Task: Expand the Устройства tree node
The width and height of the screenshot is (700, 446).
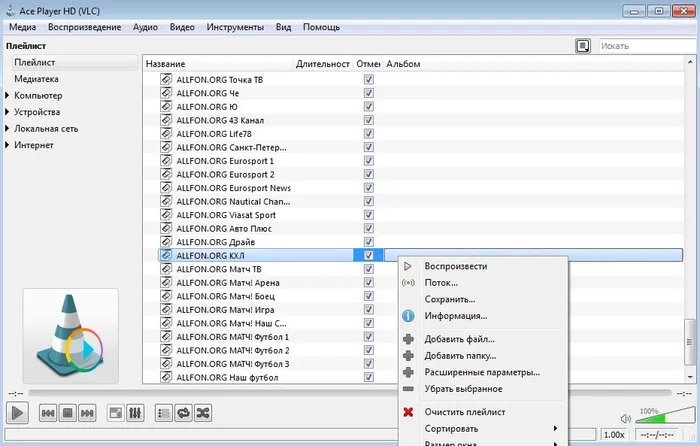Action: coord(7,112)
